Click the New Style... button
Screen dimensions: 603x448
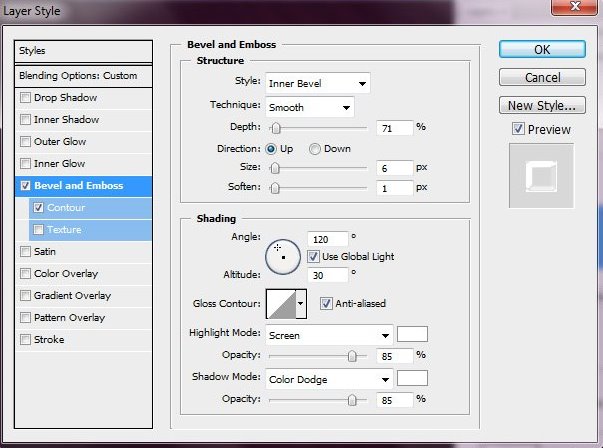click(x=541, y=105)
